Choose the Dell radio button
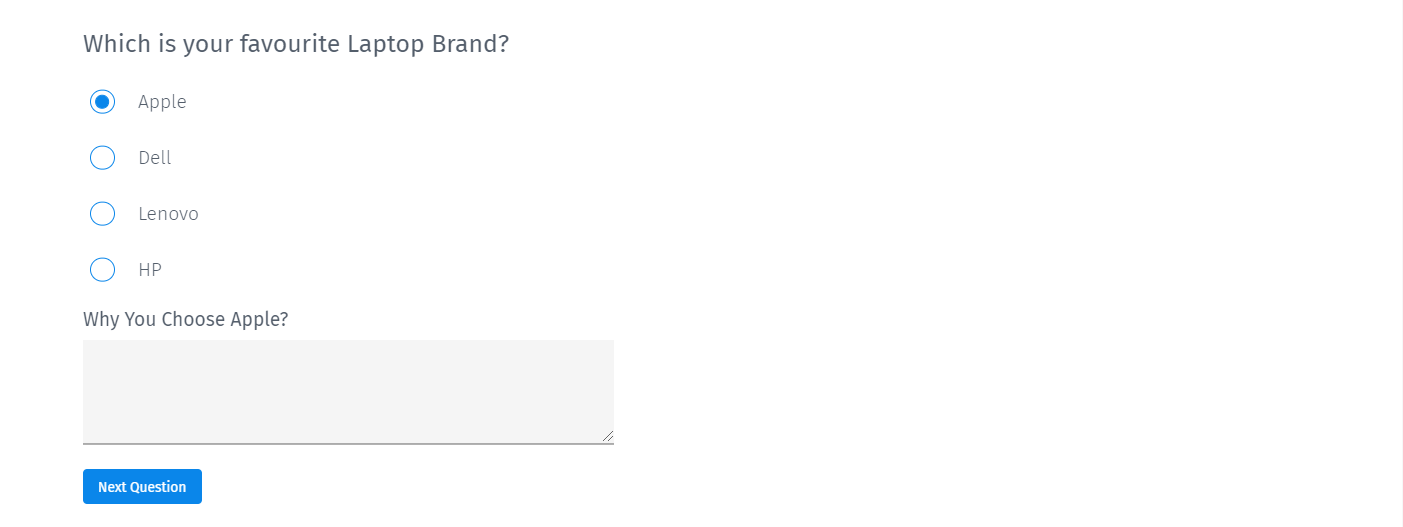Screen dimensions: 1403x527 (x=102, y=158)
